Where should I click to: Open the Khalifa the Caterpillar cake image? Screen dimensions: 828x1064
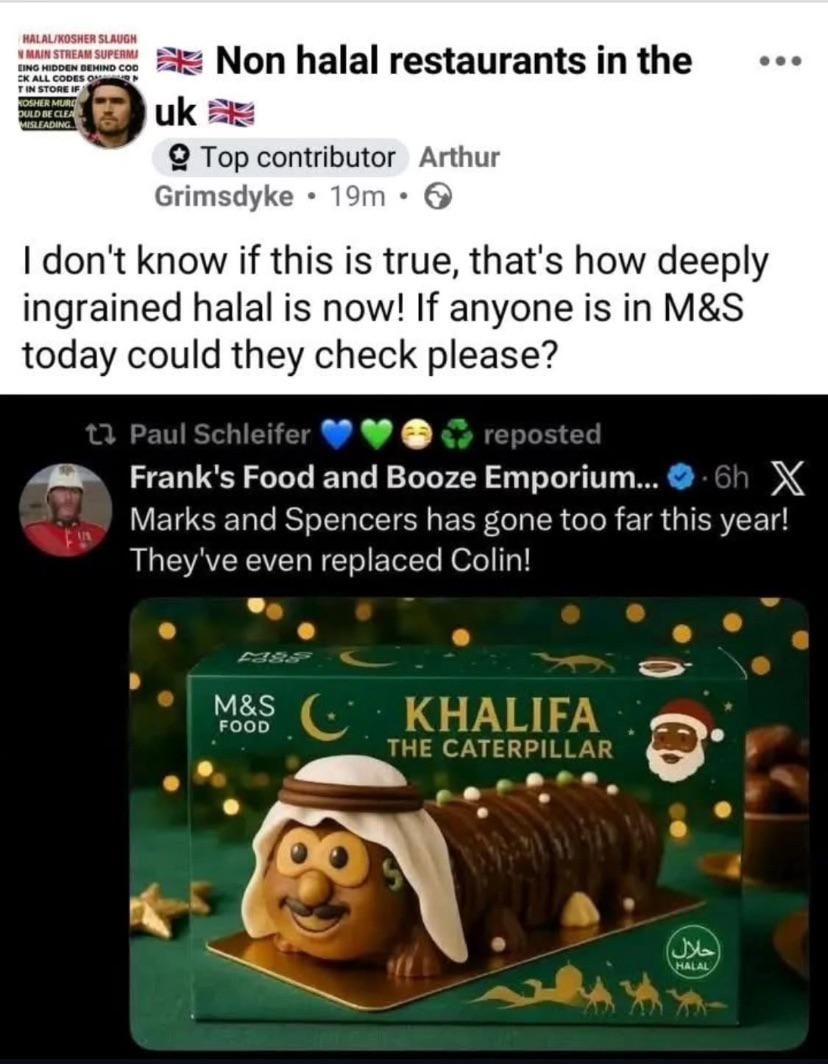point(470,820)
